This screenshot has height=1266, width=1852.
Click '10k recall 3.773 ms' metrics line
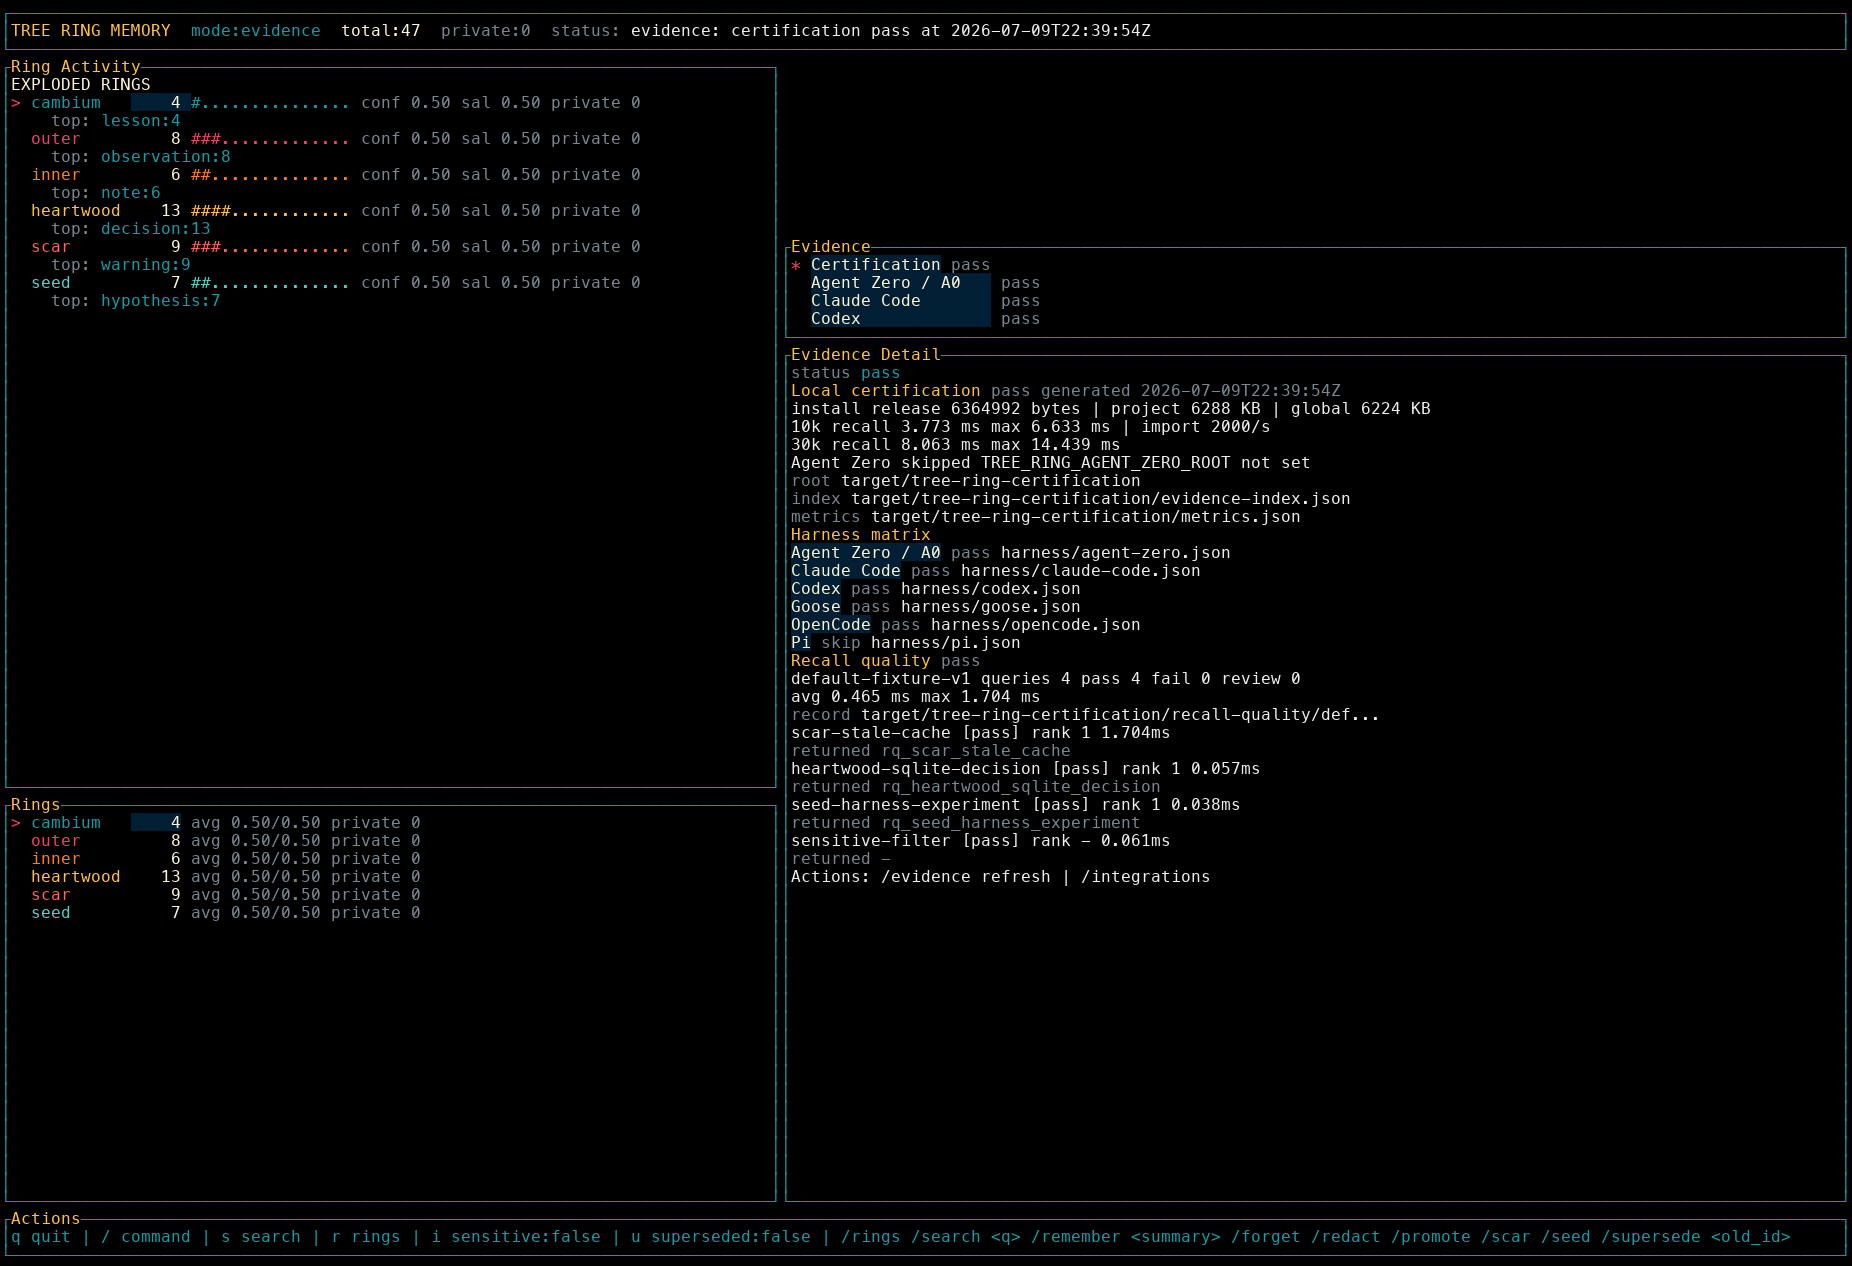pyautogui.click(x=1031, y=427)
